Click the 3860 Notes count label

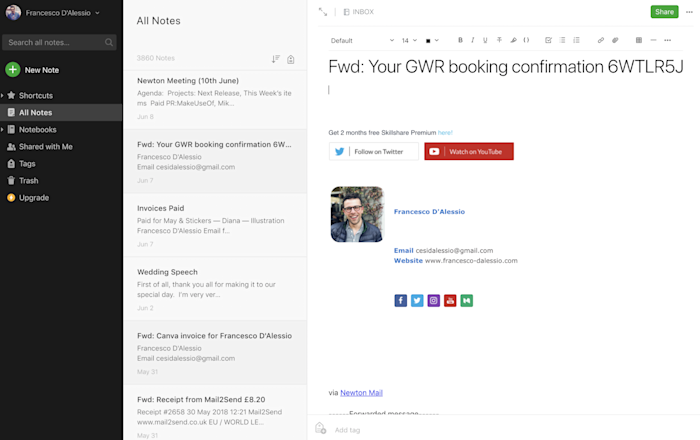pos(155,58)
